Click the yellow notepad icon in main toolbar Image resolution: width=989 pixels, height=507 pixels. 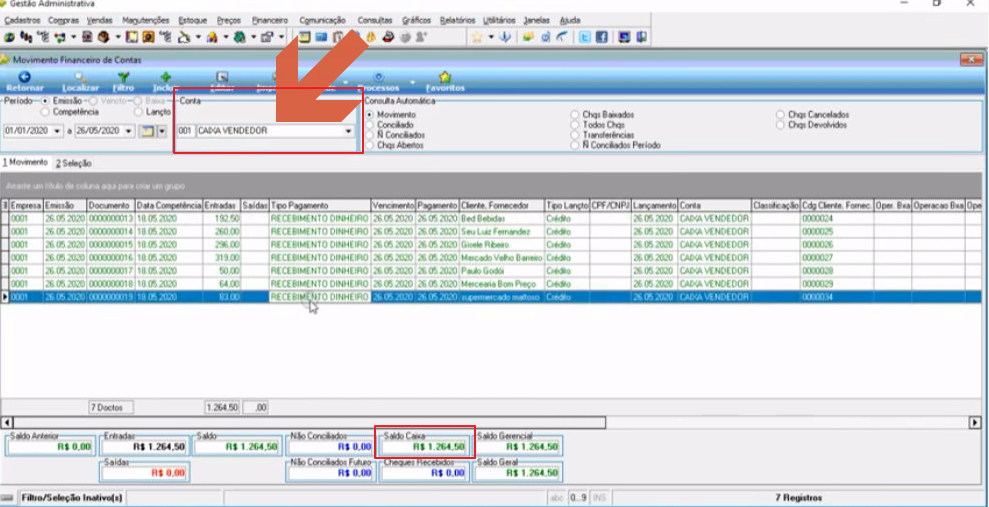click(x=305, y=37)
